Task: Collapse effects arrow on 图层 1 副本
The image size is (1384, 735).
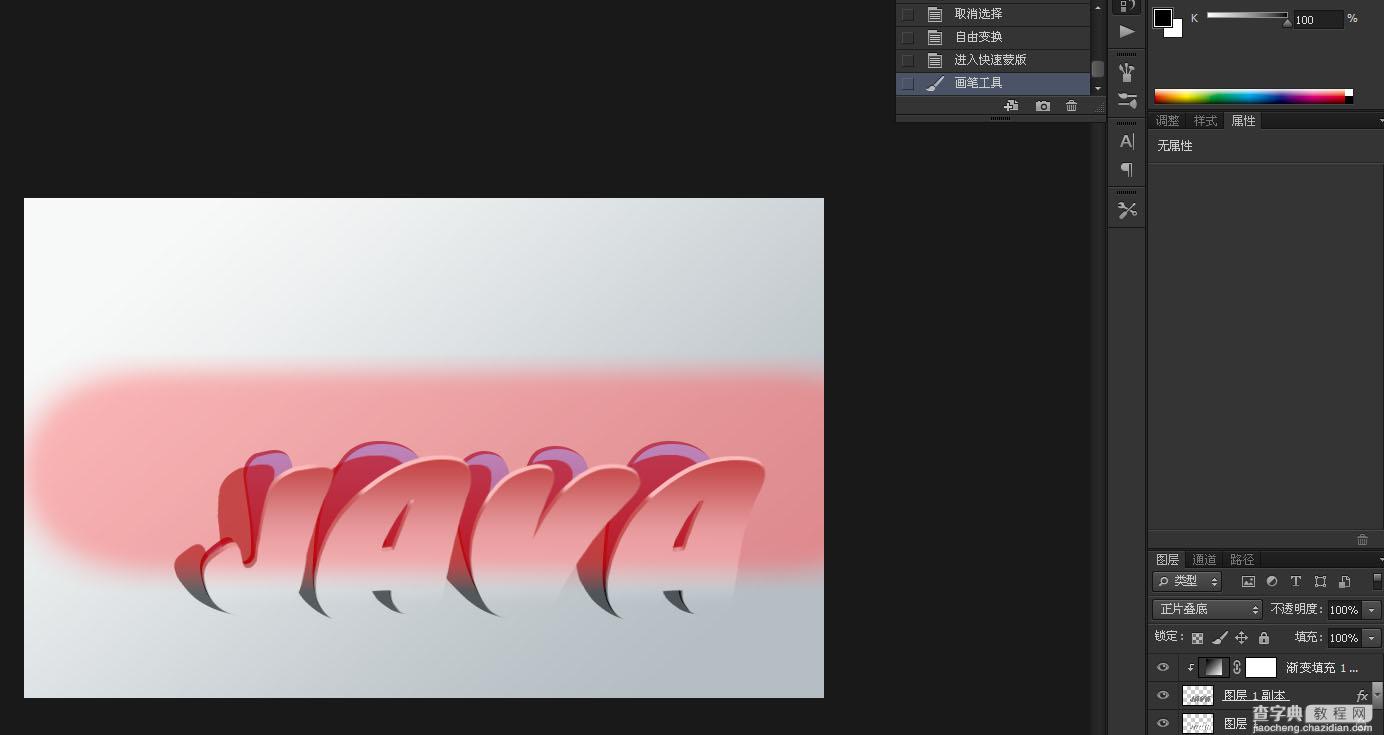Action: (1378, 693)
